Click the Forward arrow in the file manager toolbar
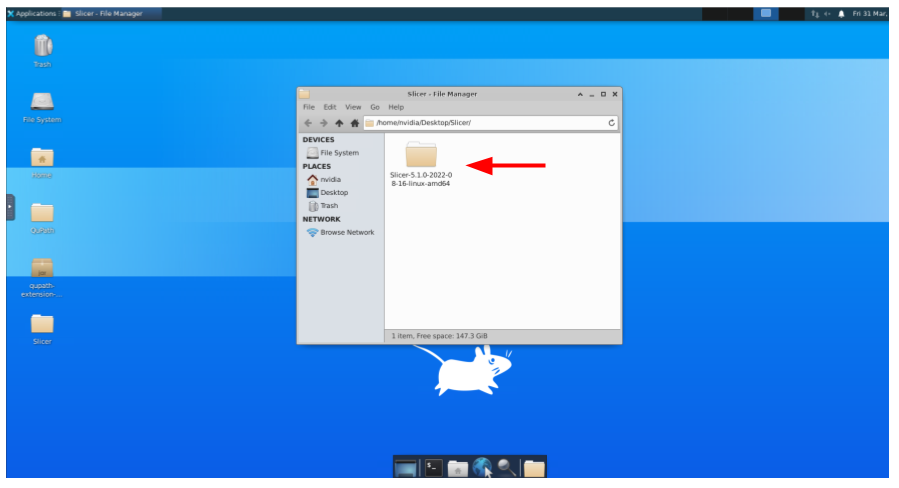Image resolution: width=899 pixels, height=488 pixels. point(323,123)
